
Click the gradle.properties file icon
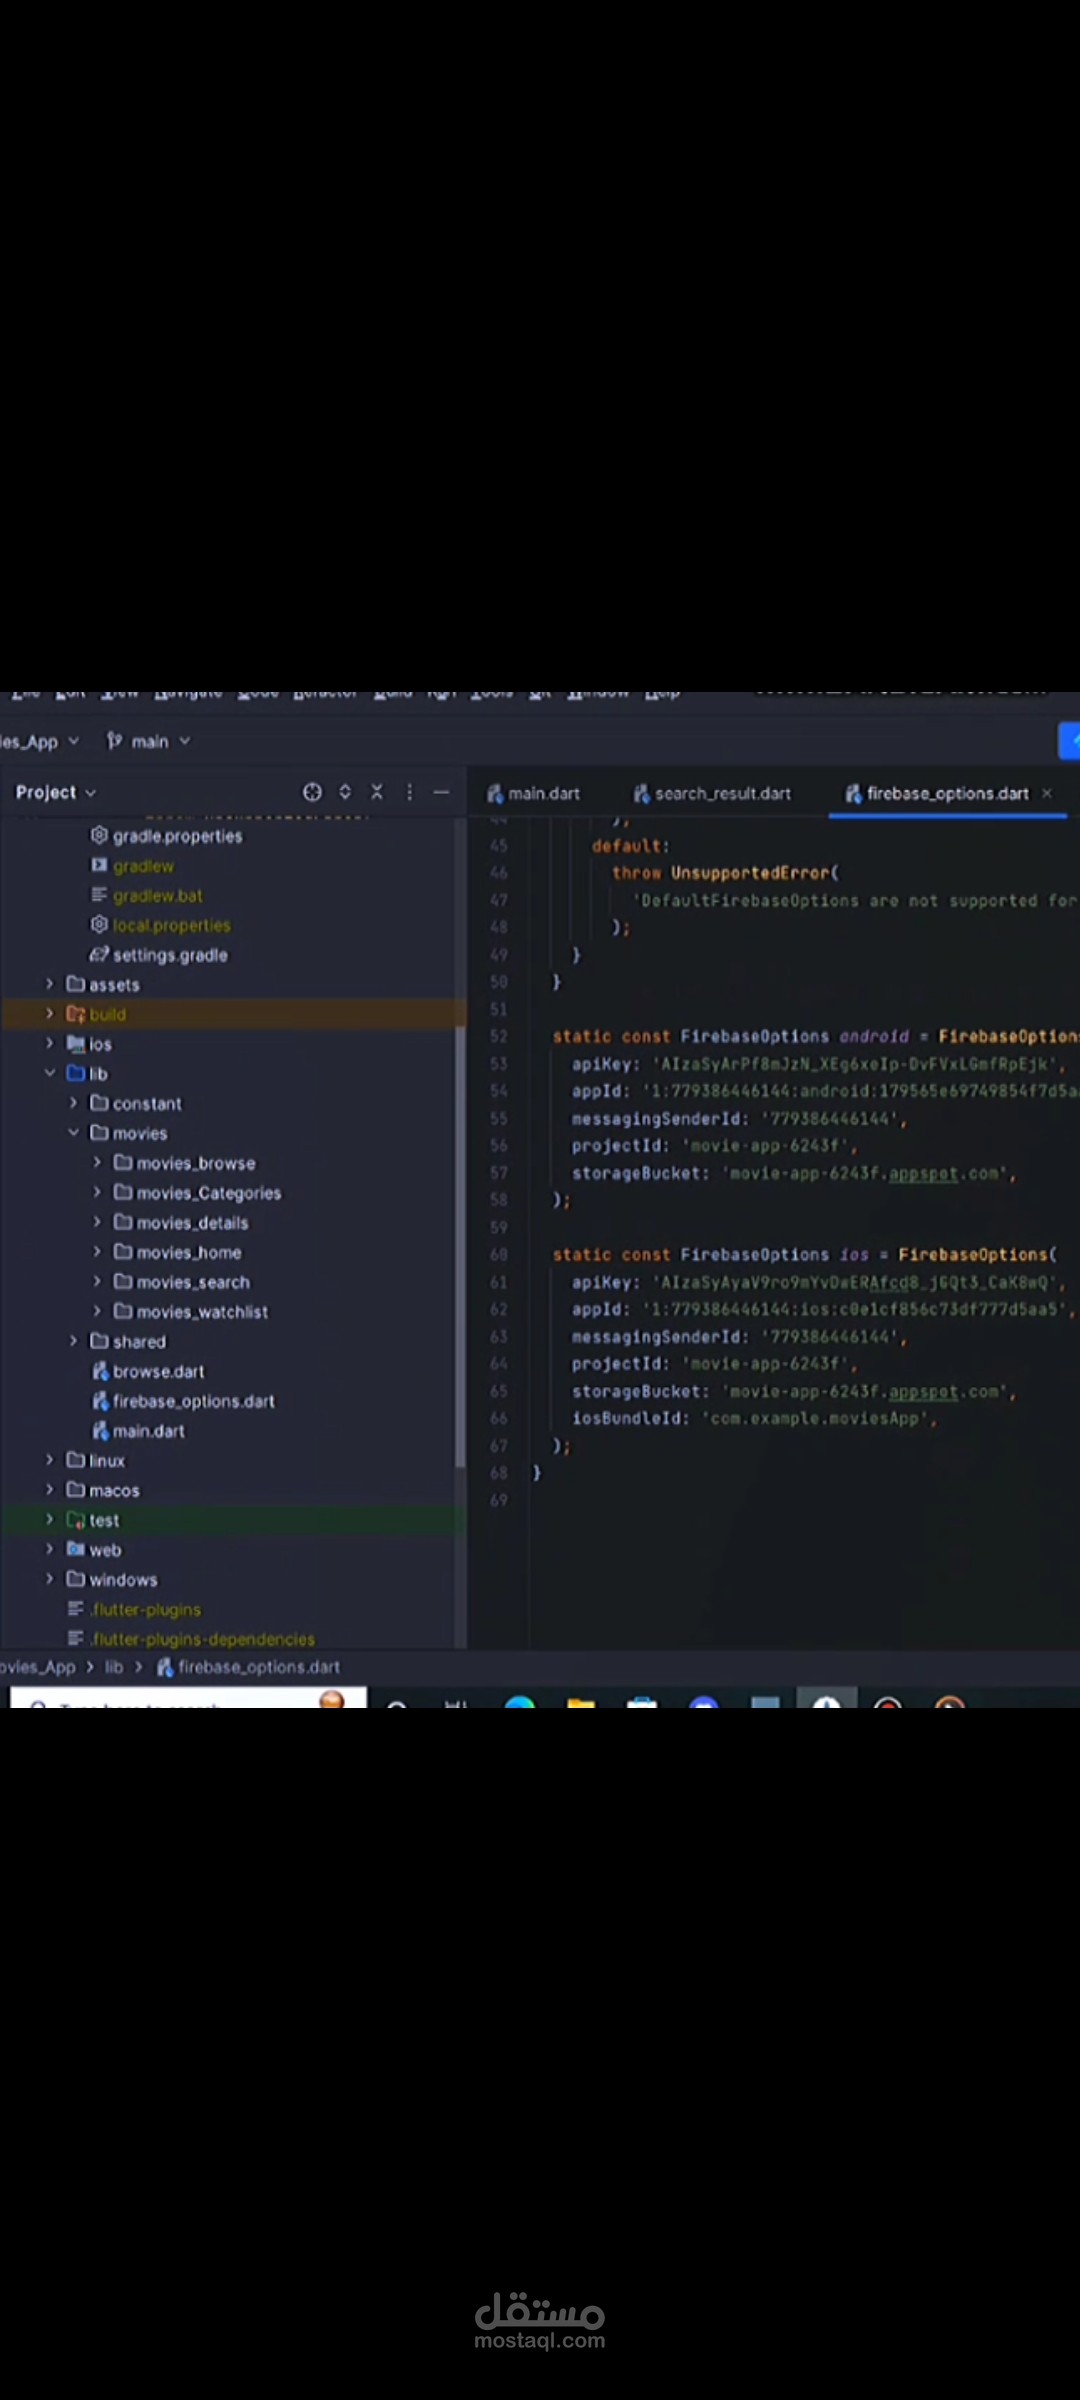click(x=99, y=835)
